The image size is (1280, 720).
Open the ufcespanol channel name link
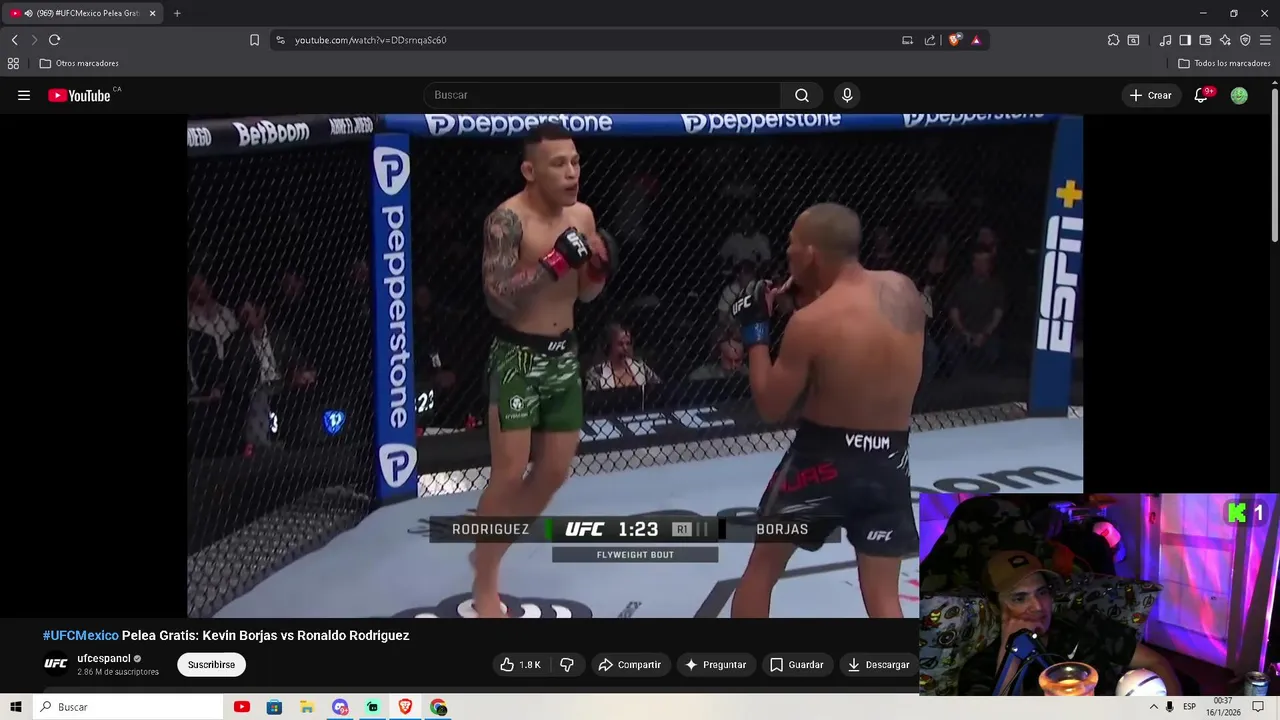coord(104,658)
